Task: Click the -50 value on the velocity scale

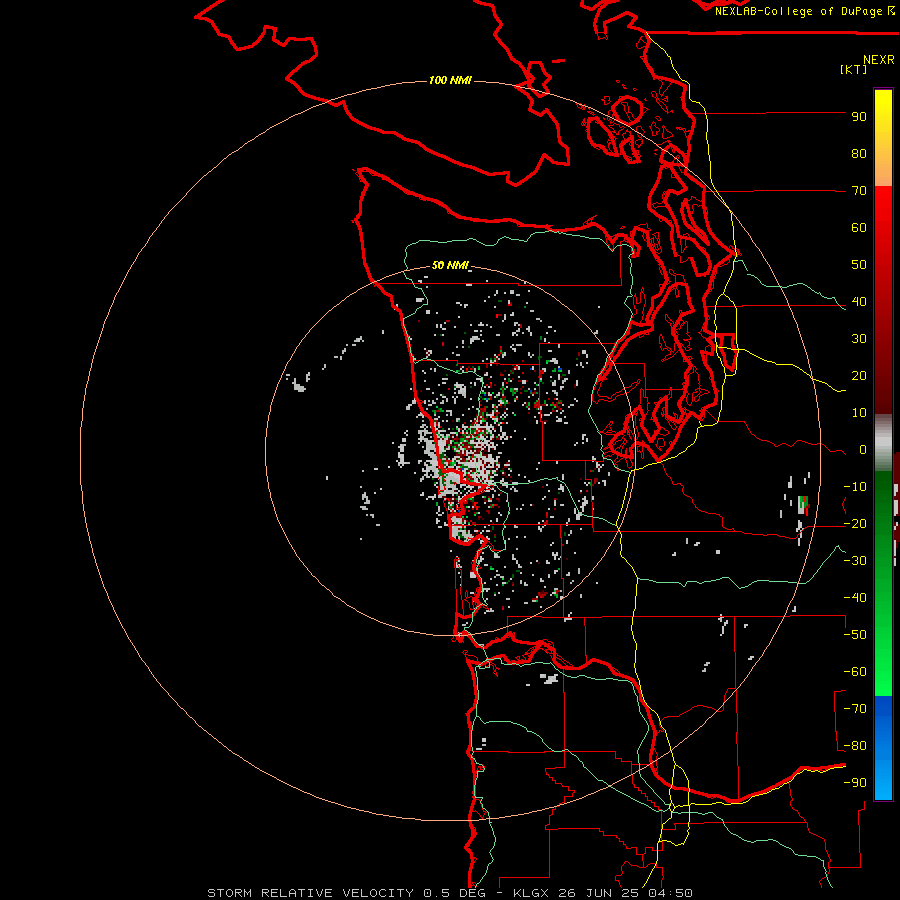Action: pos(855,635)
